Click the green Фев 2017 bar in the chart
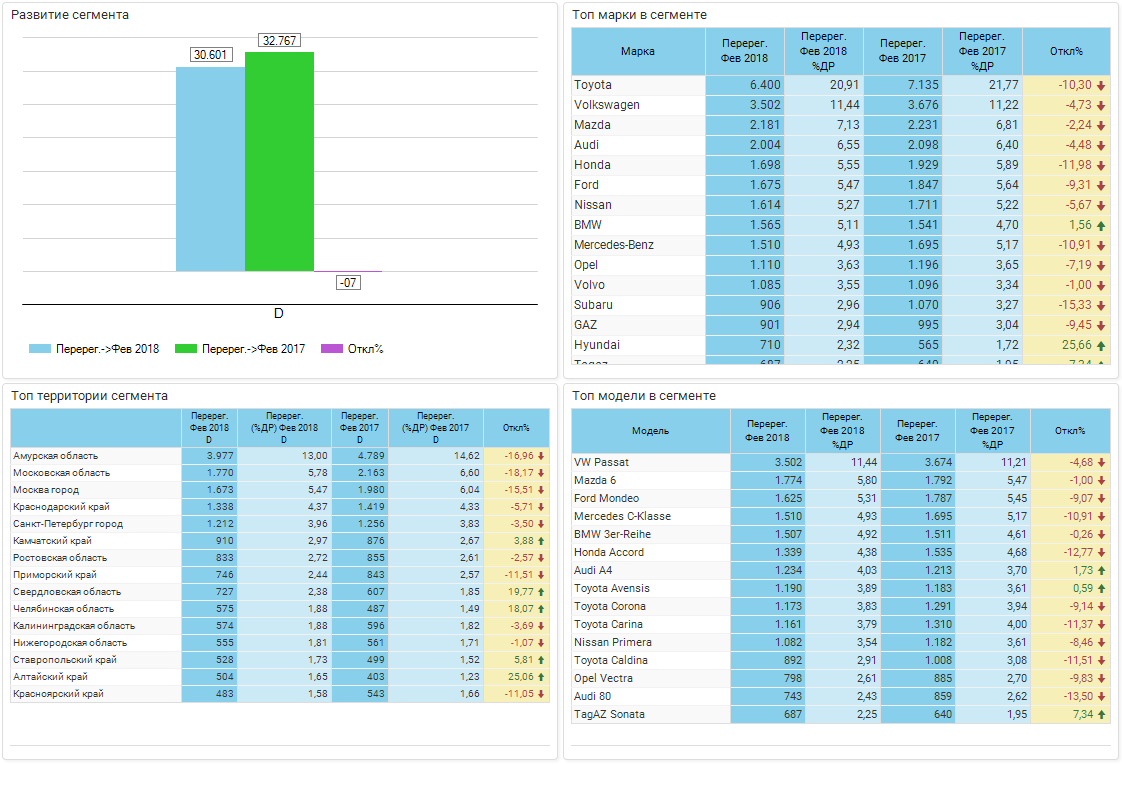1122x793 pixels. click(x=279, y=162)
